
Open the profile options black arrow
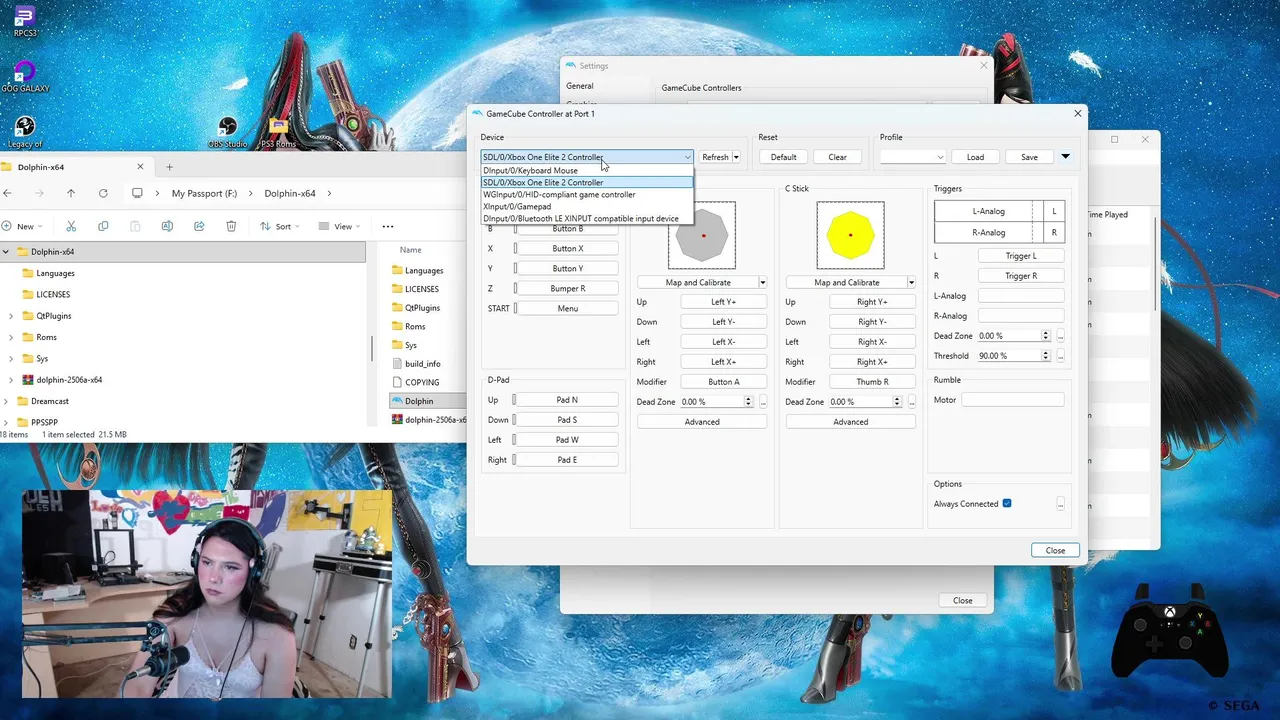(x=1065, y=157)
